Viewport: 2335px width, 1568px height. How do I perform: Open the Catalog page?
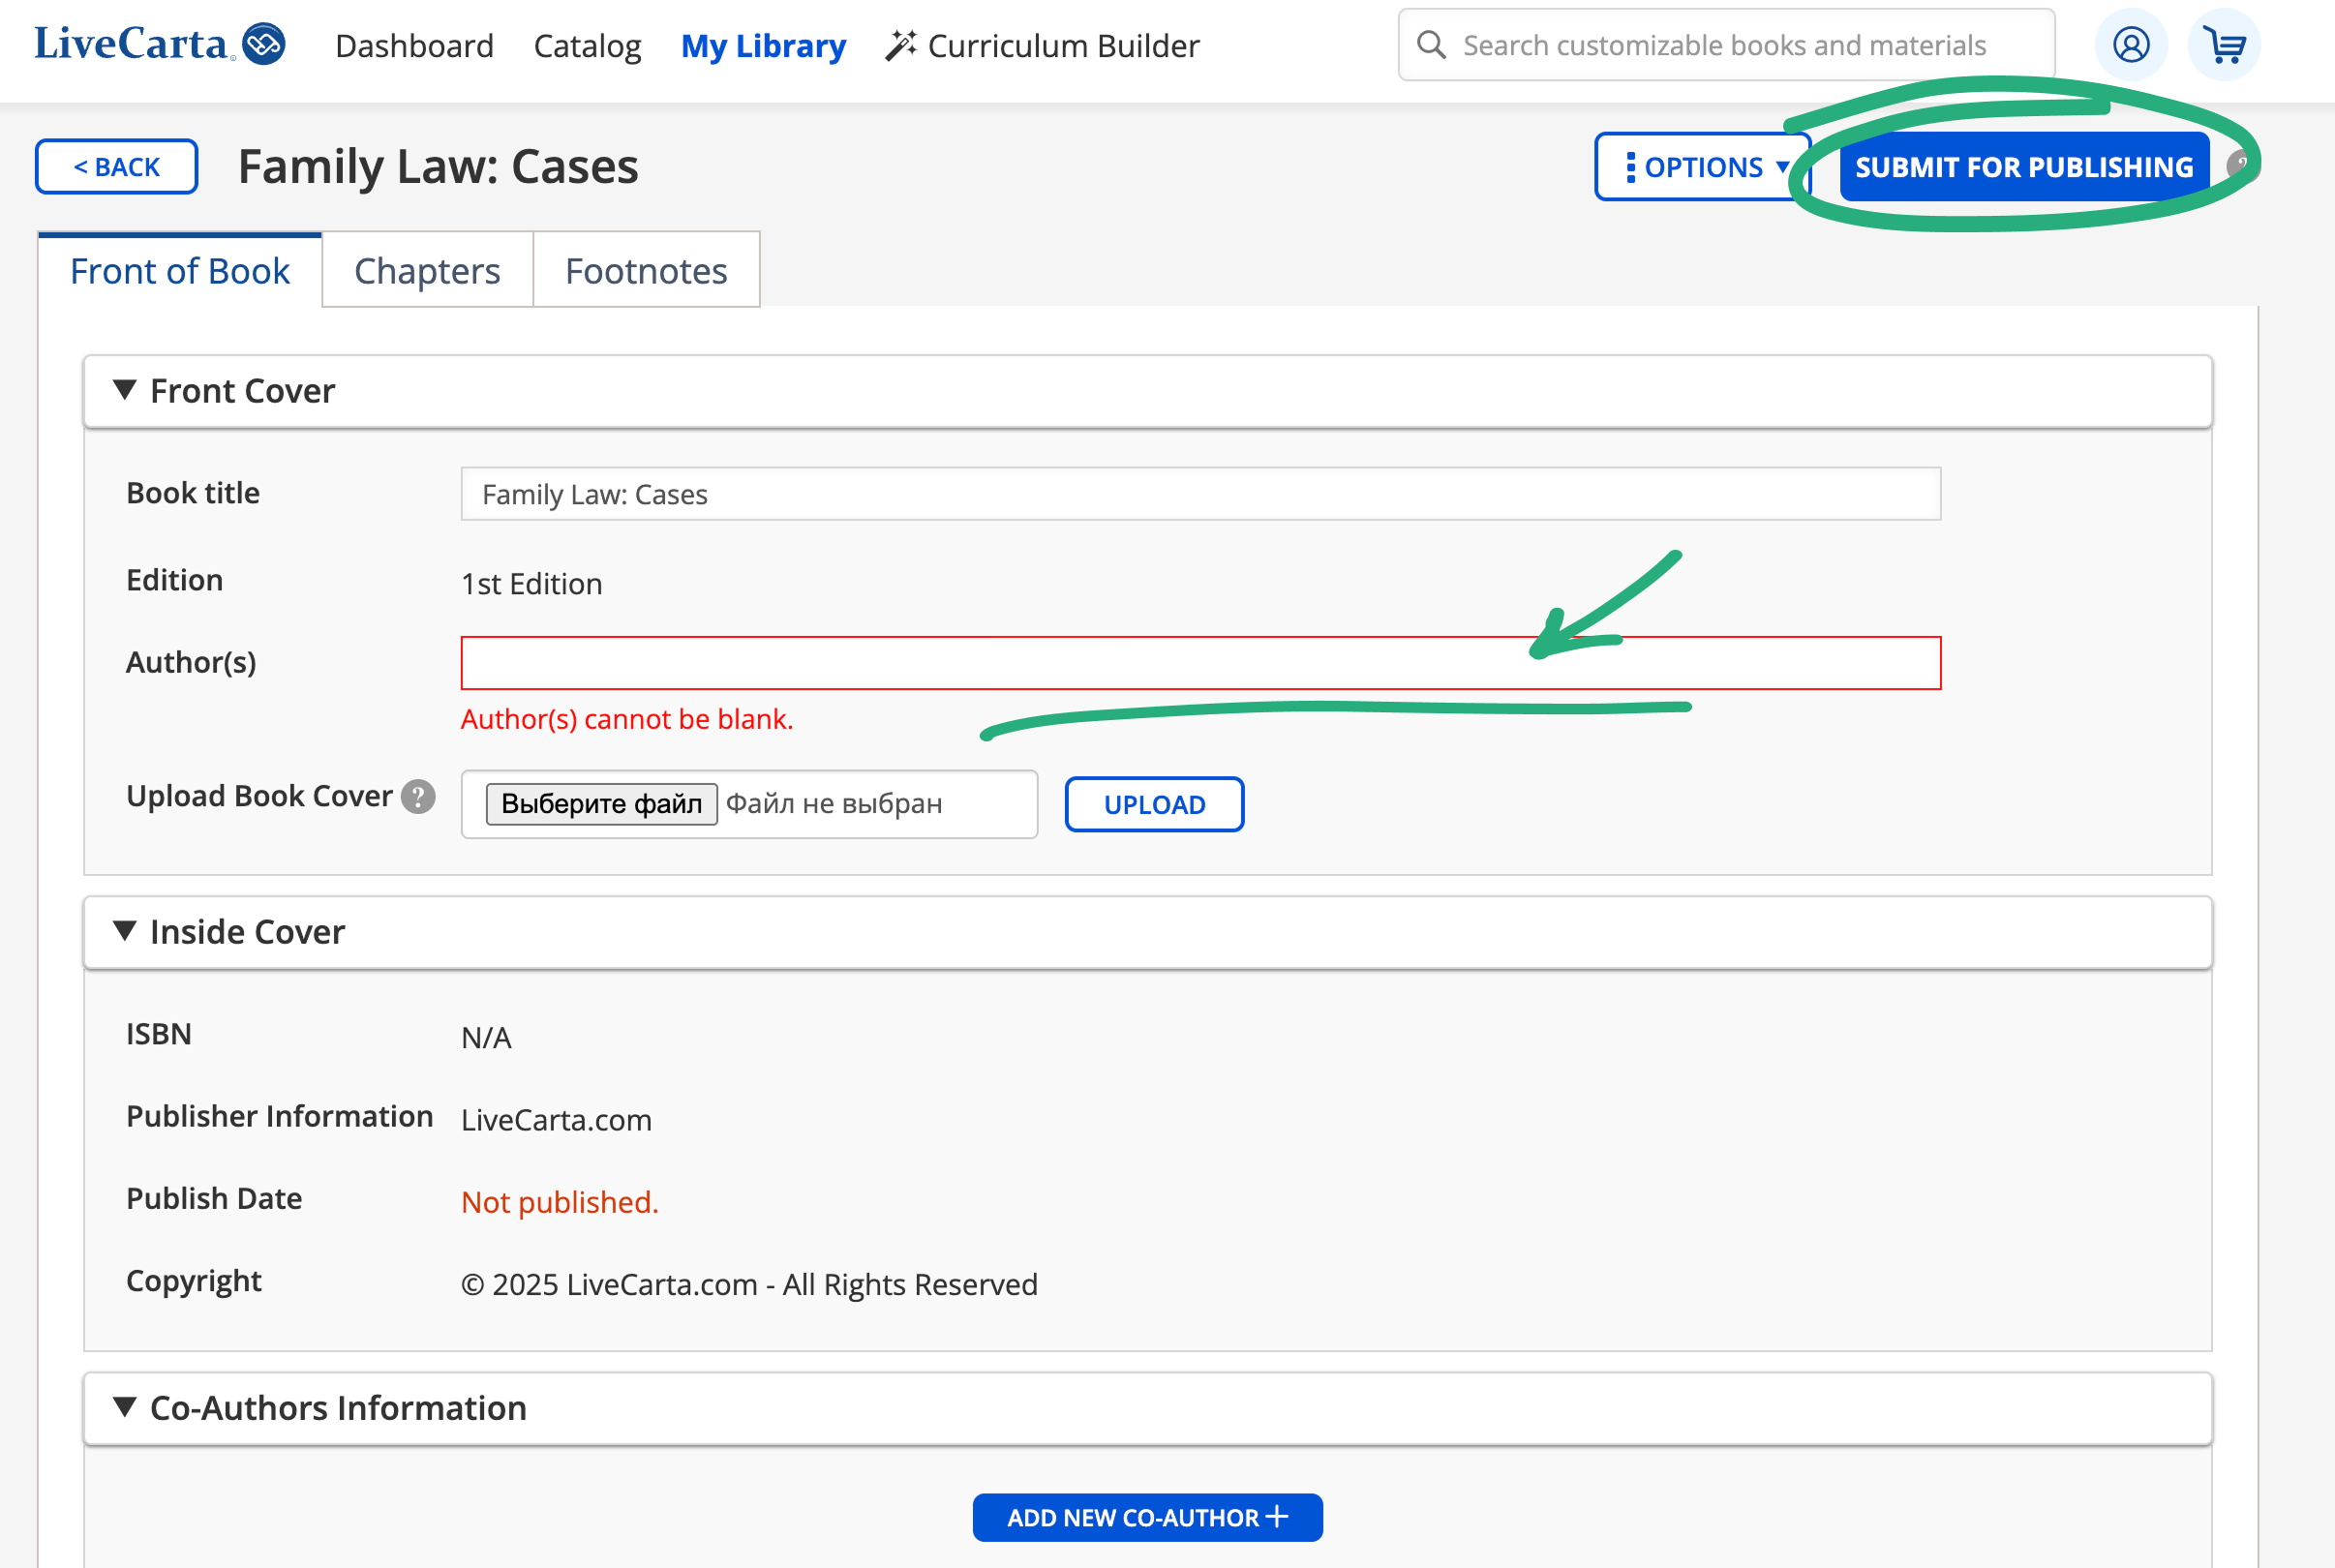(x=587, y=46)
